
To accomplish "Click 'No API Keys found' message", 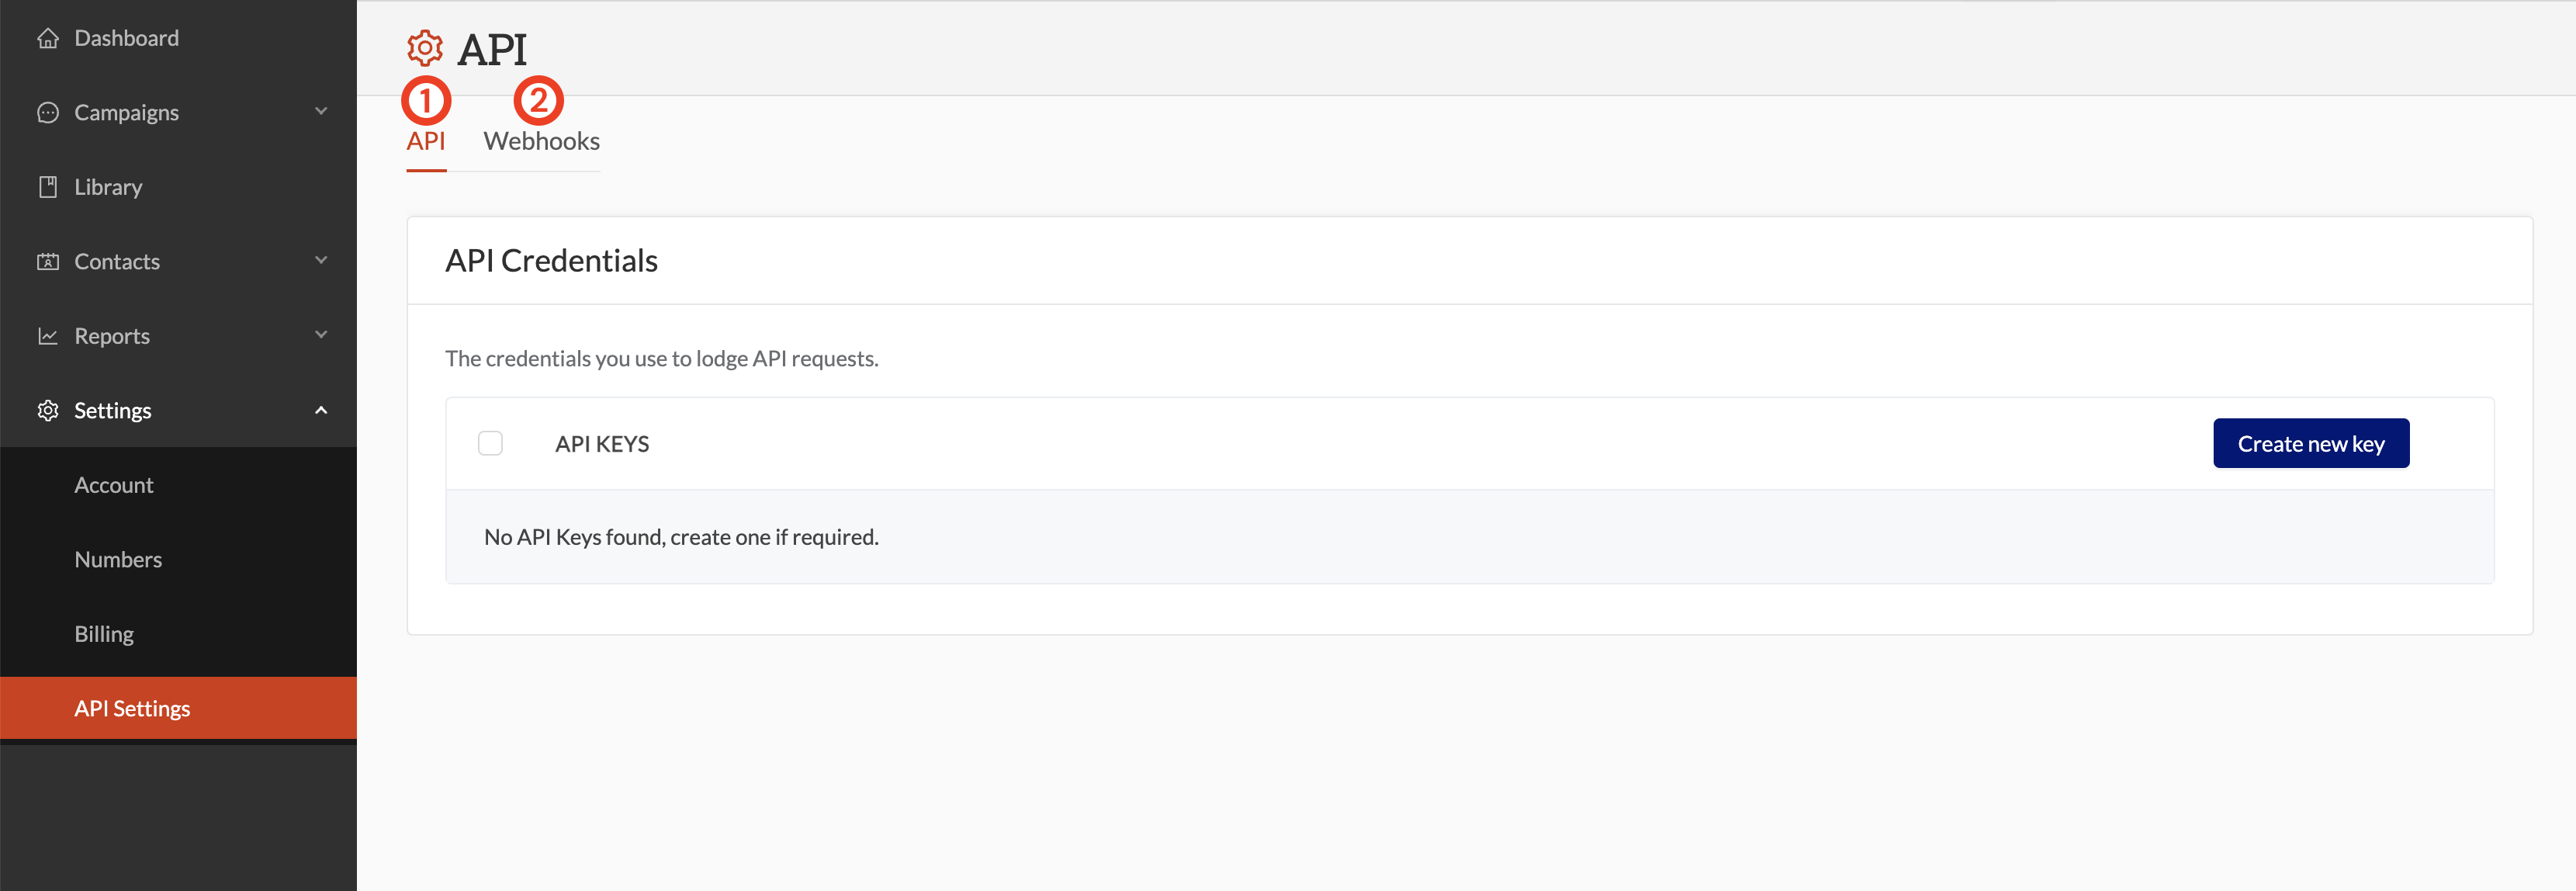I will click(x=681, y=537).
